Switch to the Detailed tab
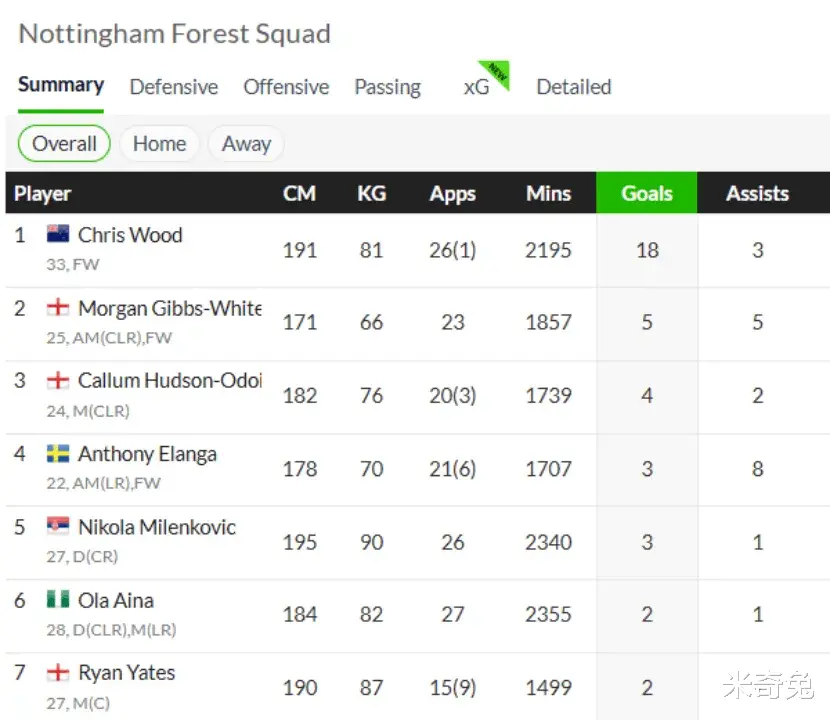Viewport: 830px width, 720px height. coord(574,87)
